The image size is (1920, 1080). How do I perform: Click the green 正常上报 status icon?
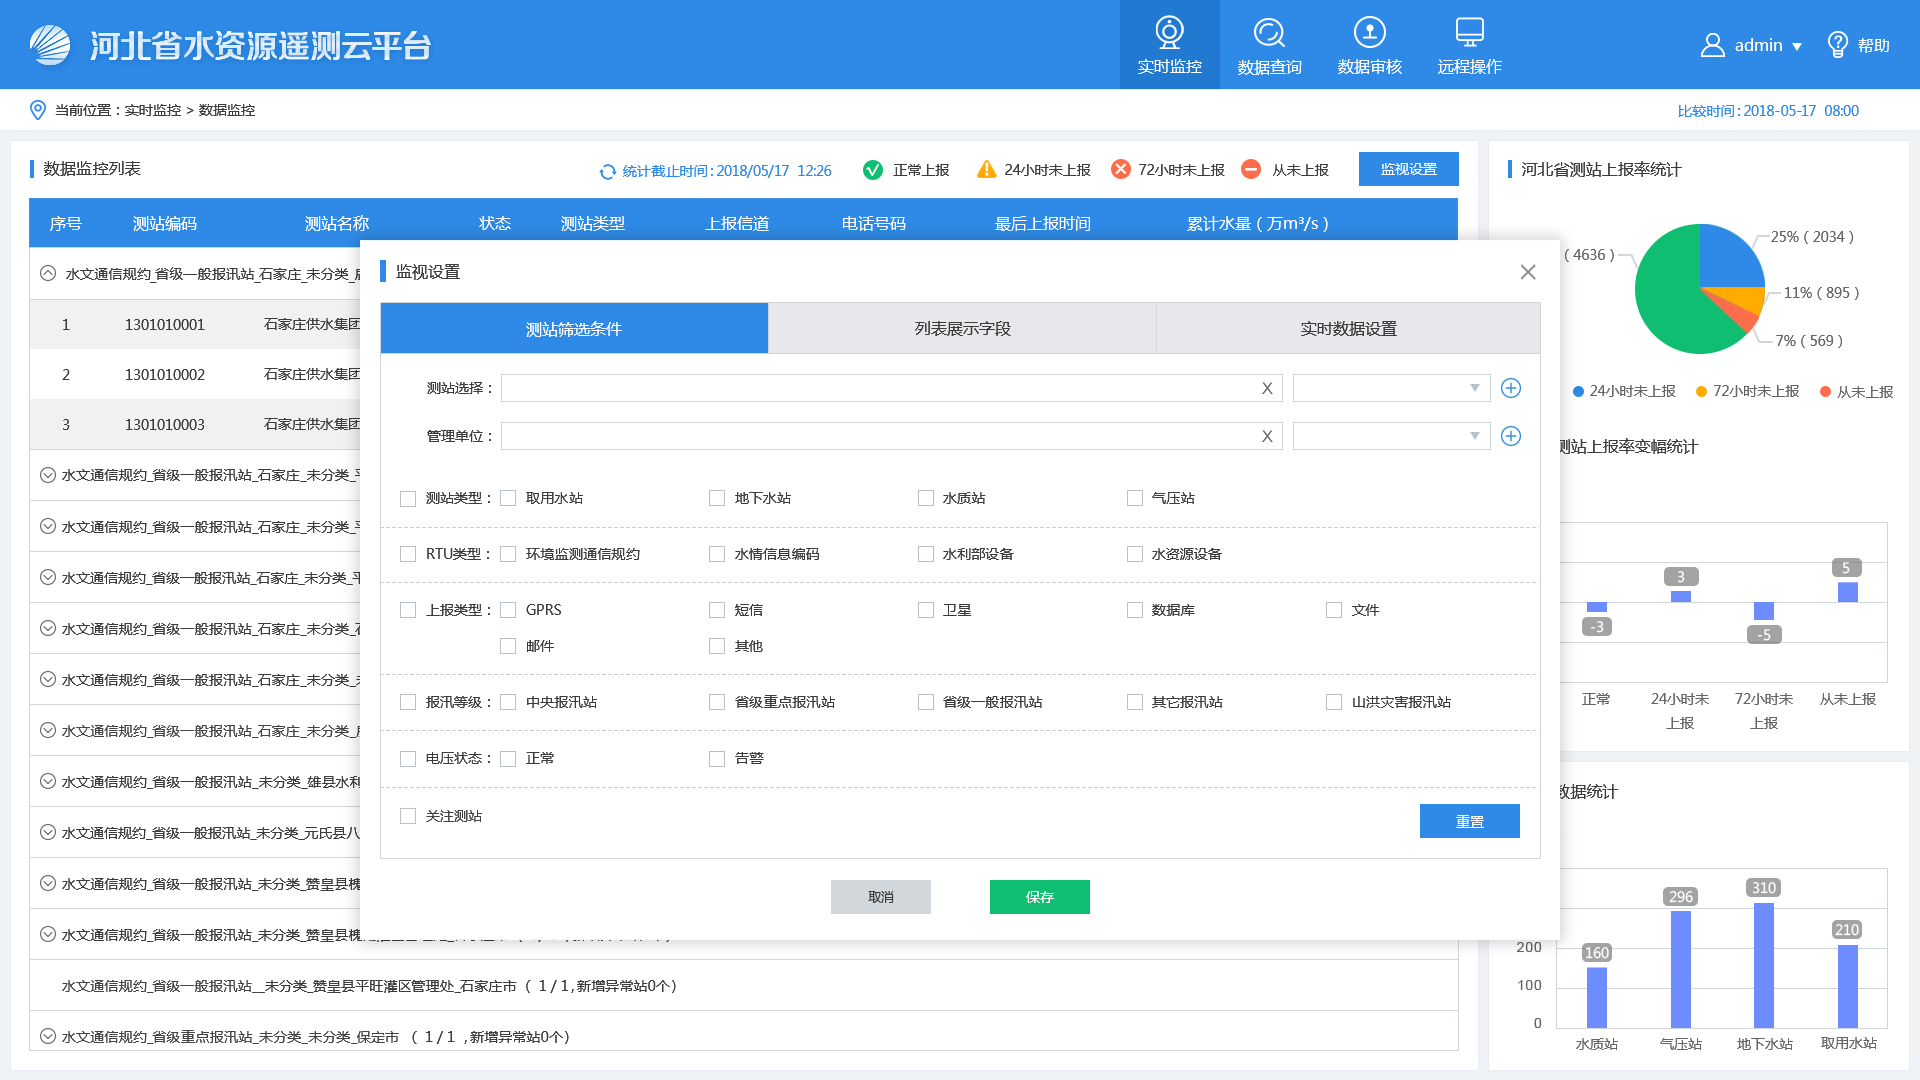pos(873,170)
